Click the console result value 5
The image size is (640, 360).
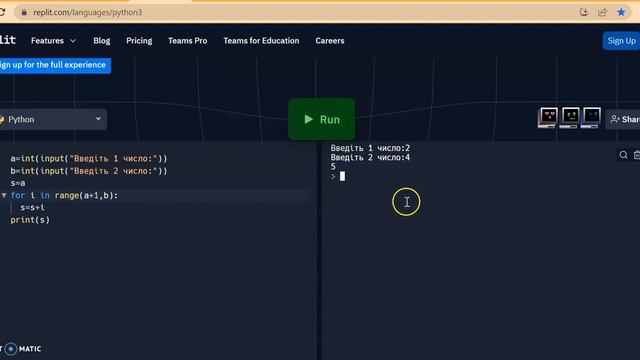tap(333, 167)
